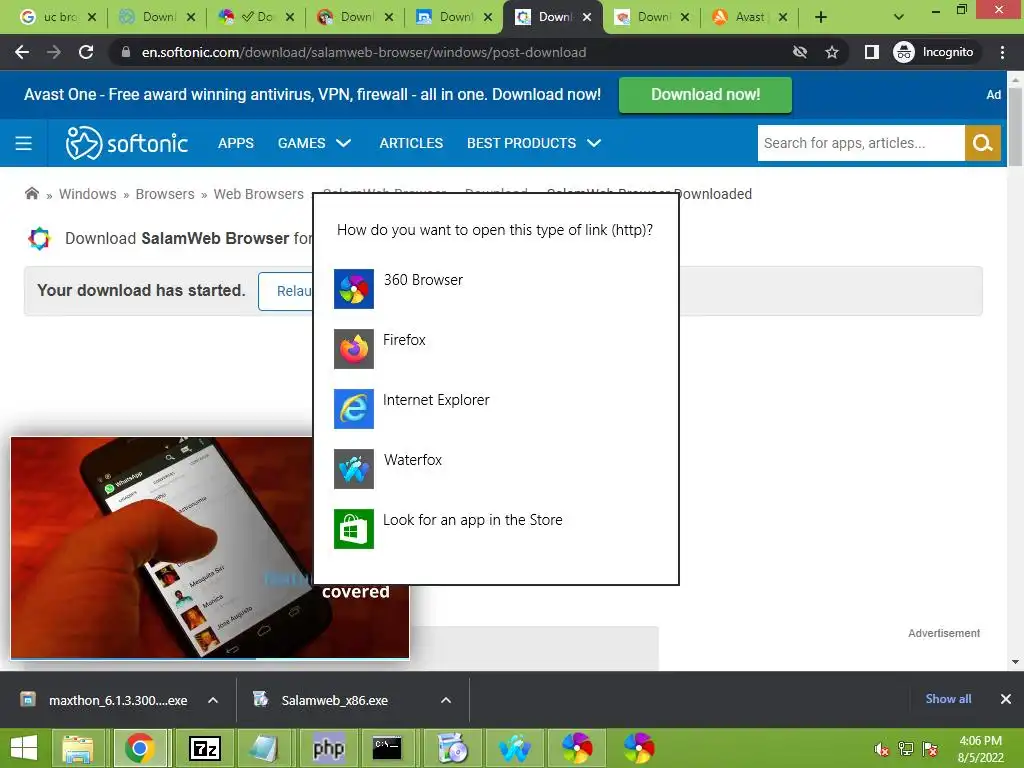Choose Firefox to open the link
1024x768 pixels.
(495, 348)
